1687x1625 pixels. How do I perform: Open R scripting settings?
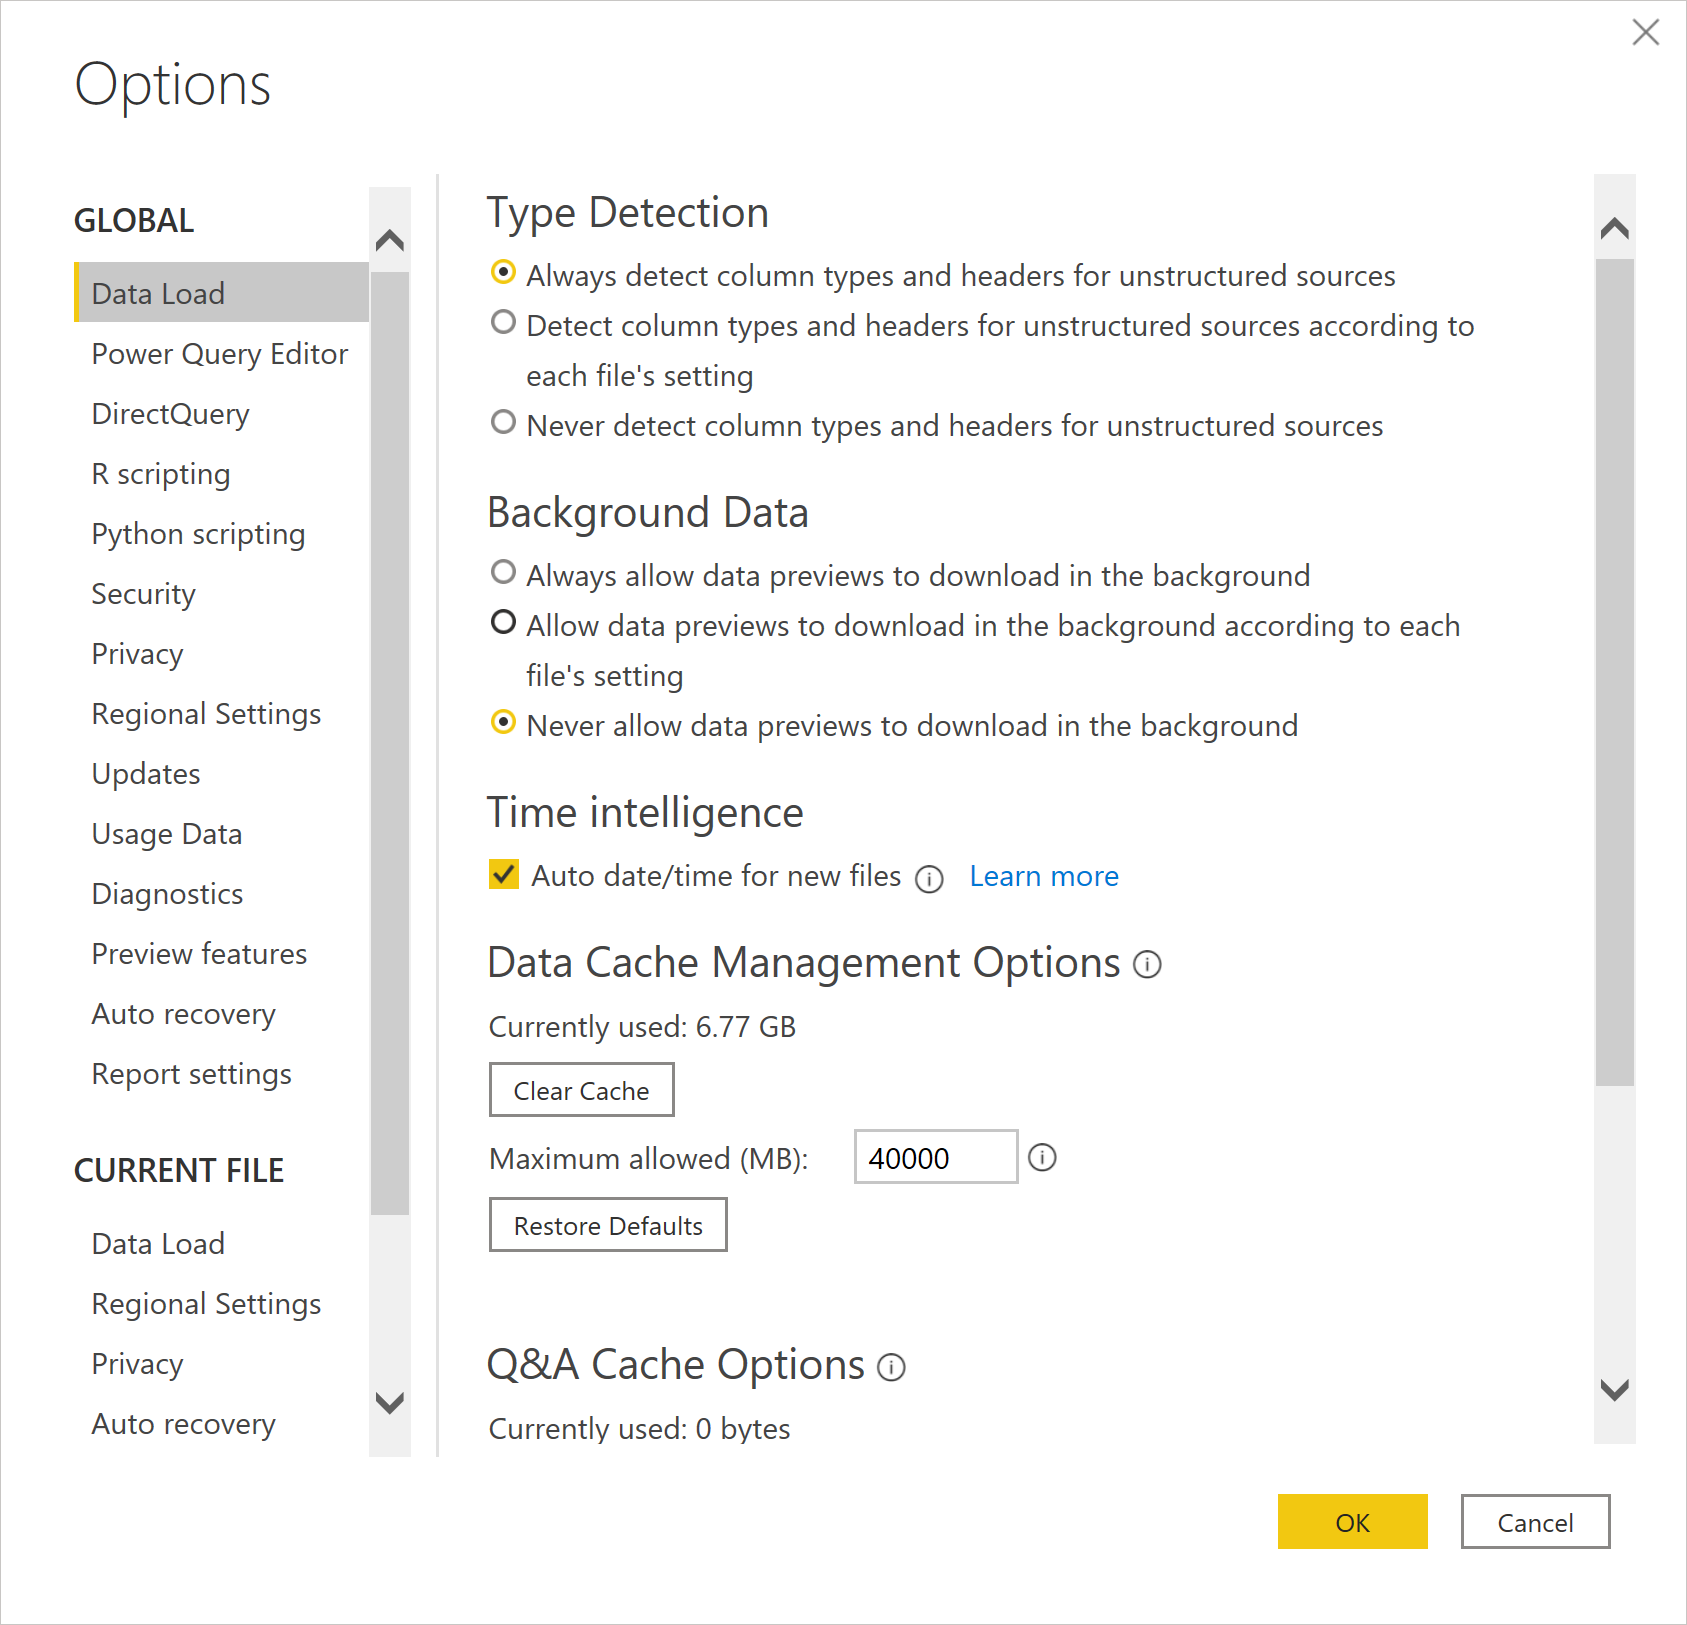pos(161,474)
